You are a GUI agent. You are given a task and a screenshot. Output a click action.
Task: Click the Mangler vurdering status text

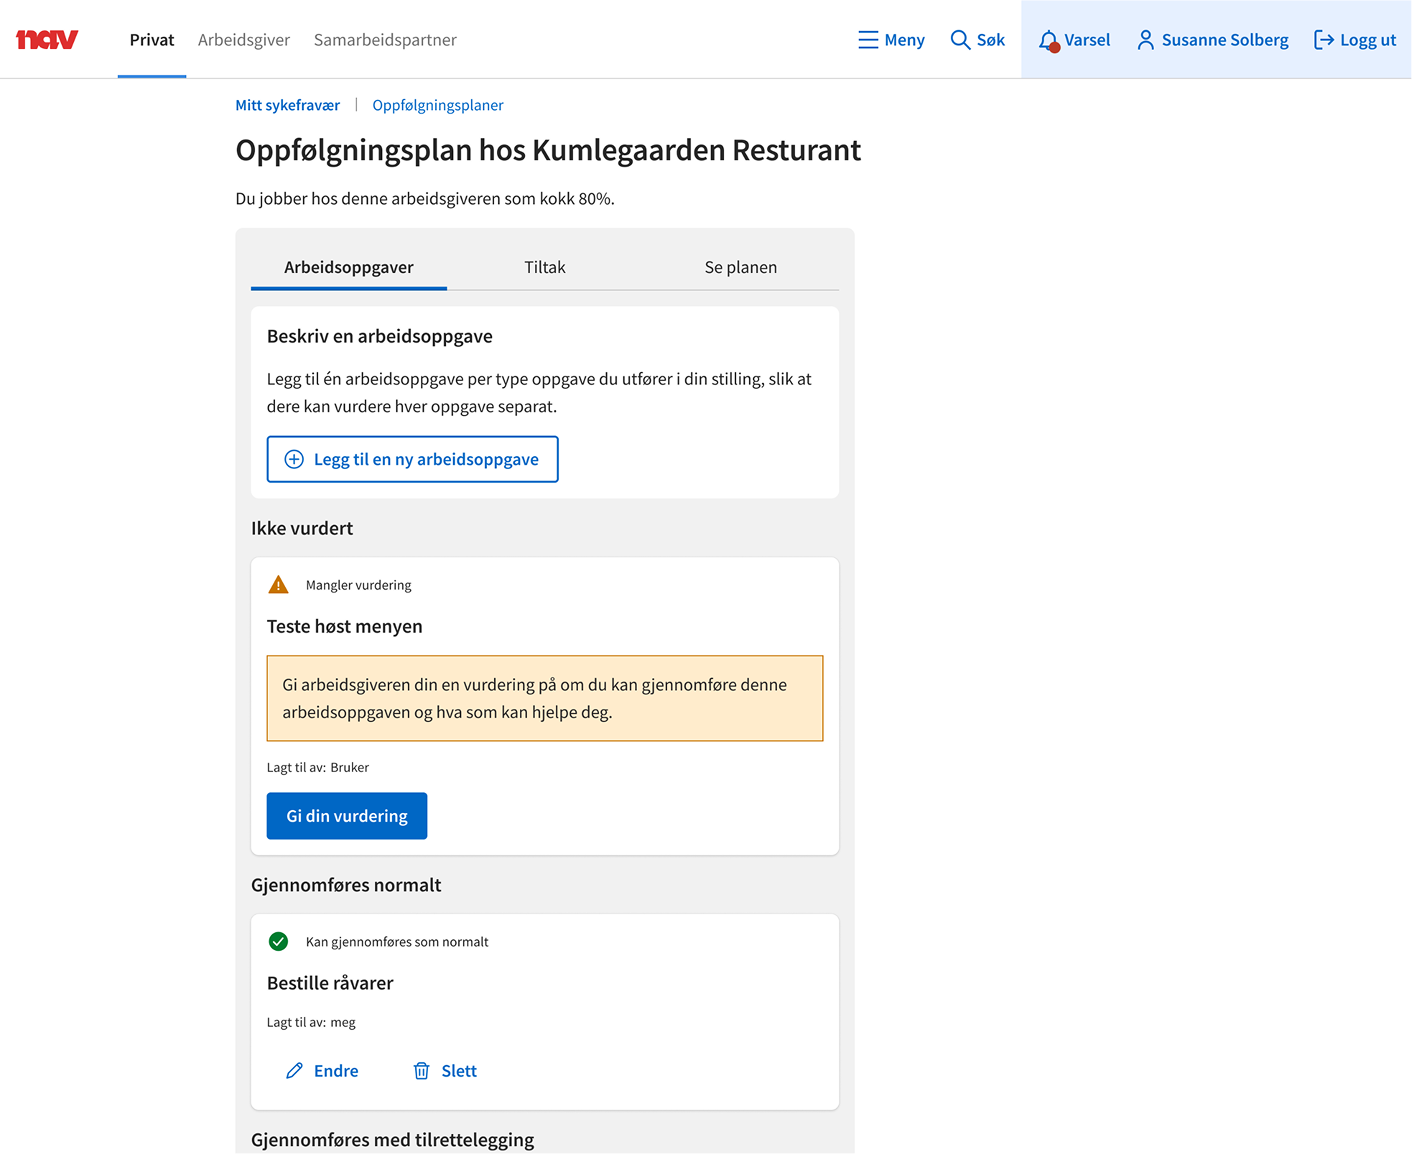pos(358,585)
